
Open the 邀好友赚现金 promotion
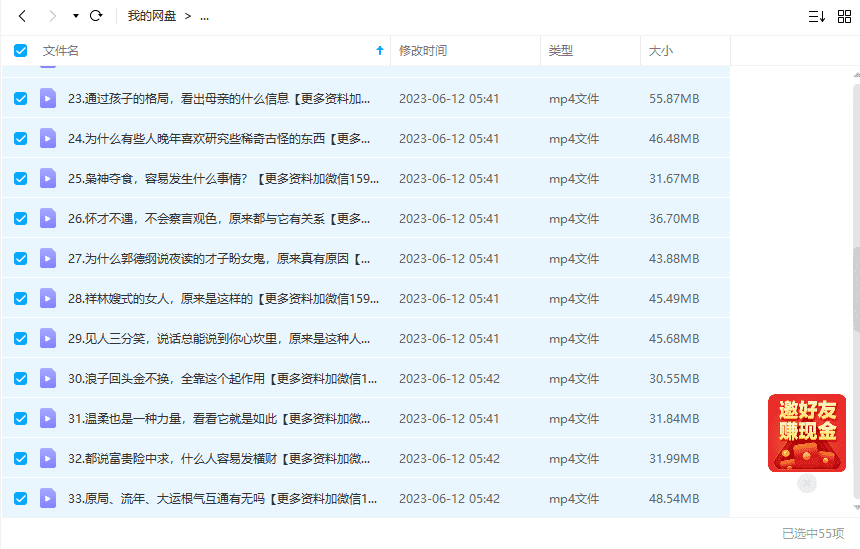pos(806,432)
